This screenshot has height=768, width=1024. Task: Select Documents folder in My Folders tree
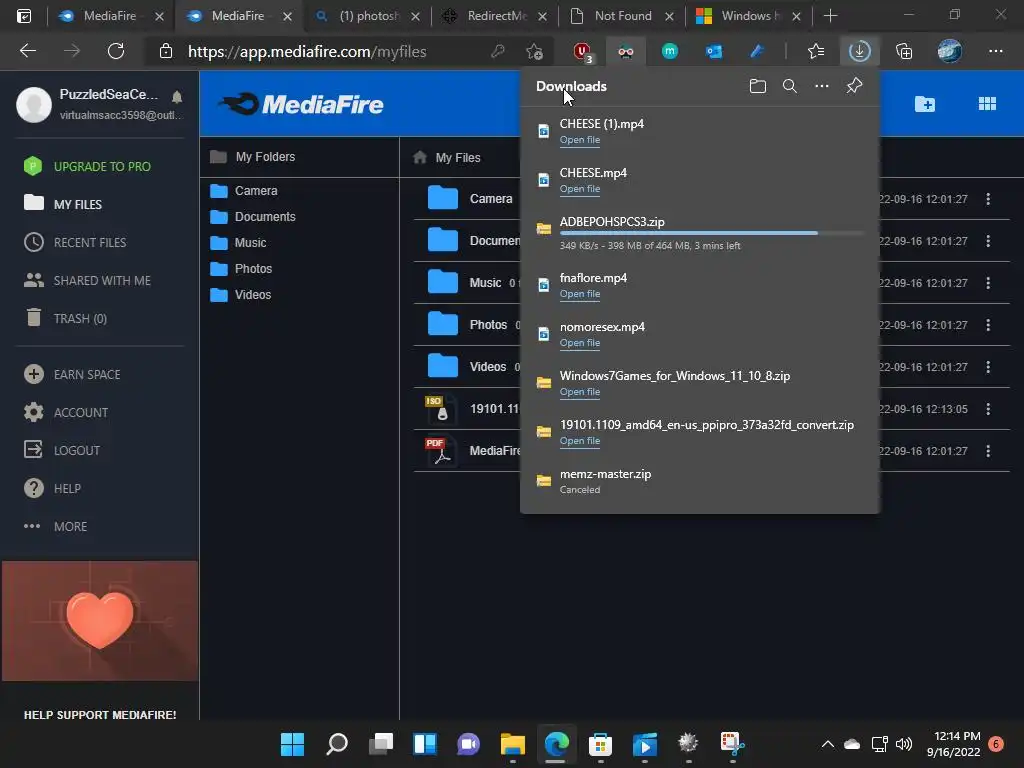click(253, 217)
